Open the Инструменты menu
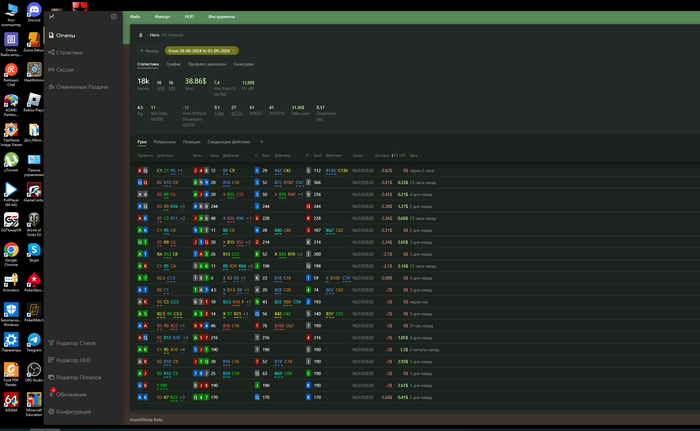 coord(221,17)
